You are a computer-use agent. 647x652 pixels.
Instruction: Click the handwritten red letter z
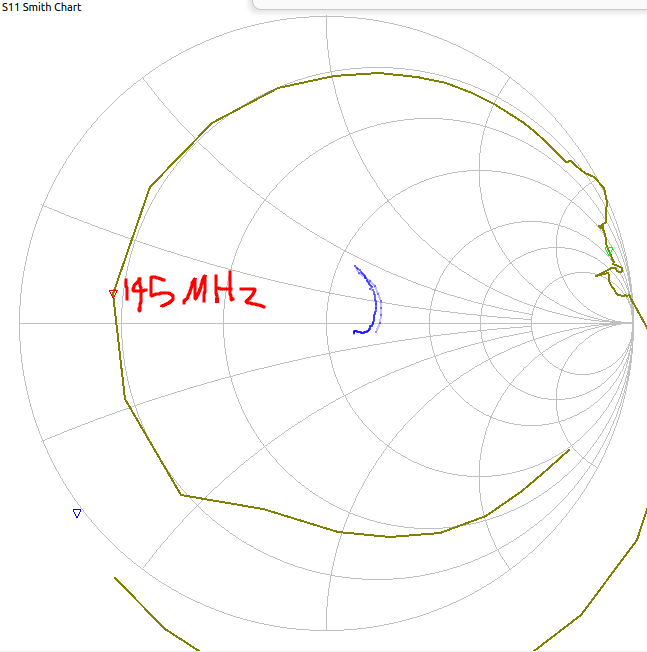pos(253,297)
